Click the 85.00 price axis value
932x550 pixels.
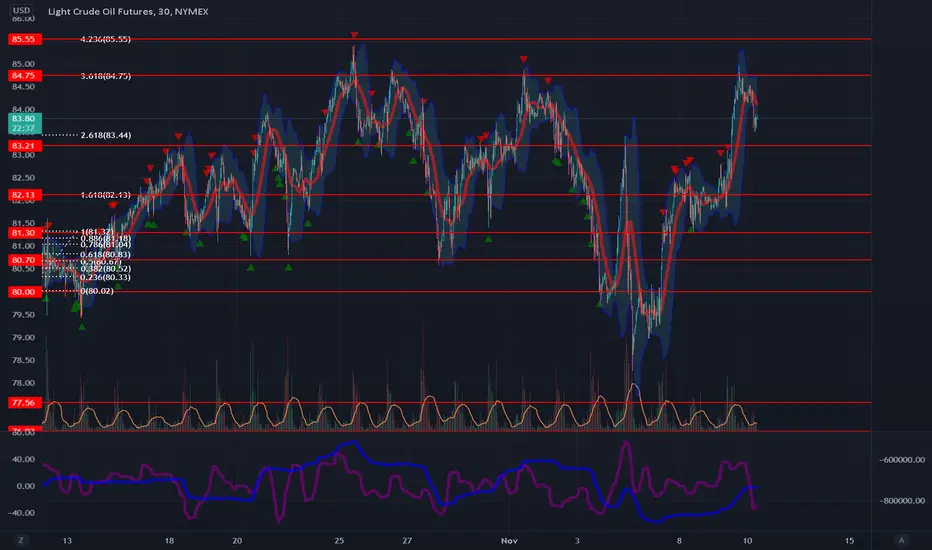pos(23,64)
